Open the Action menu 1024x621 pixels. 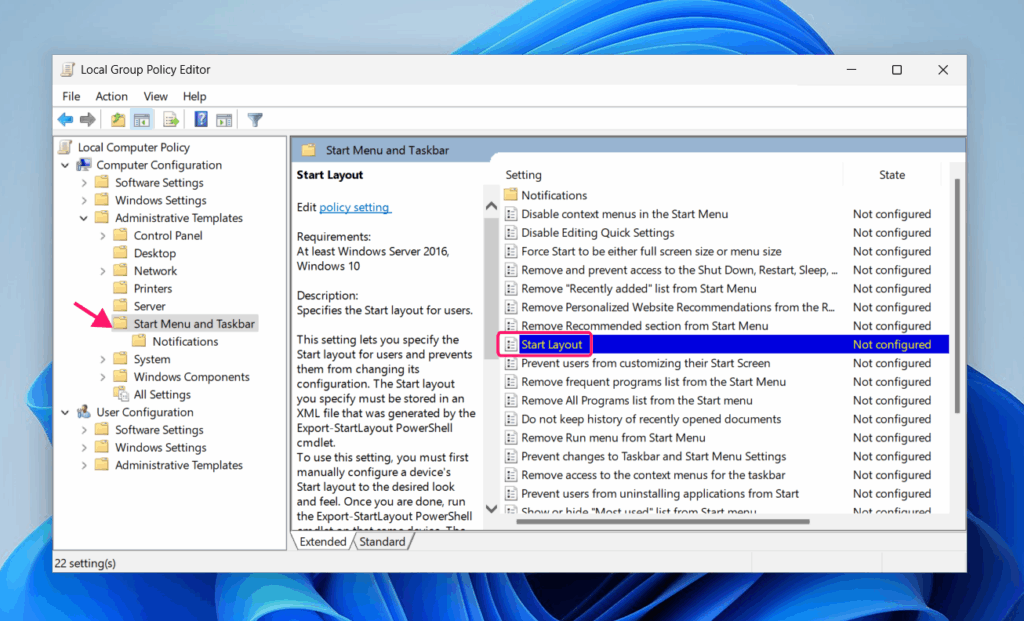112,96
